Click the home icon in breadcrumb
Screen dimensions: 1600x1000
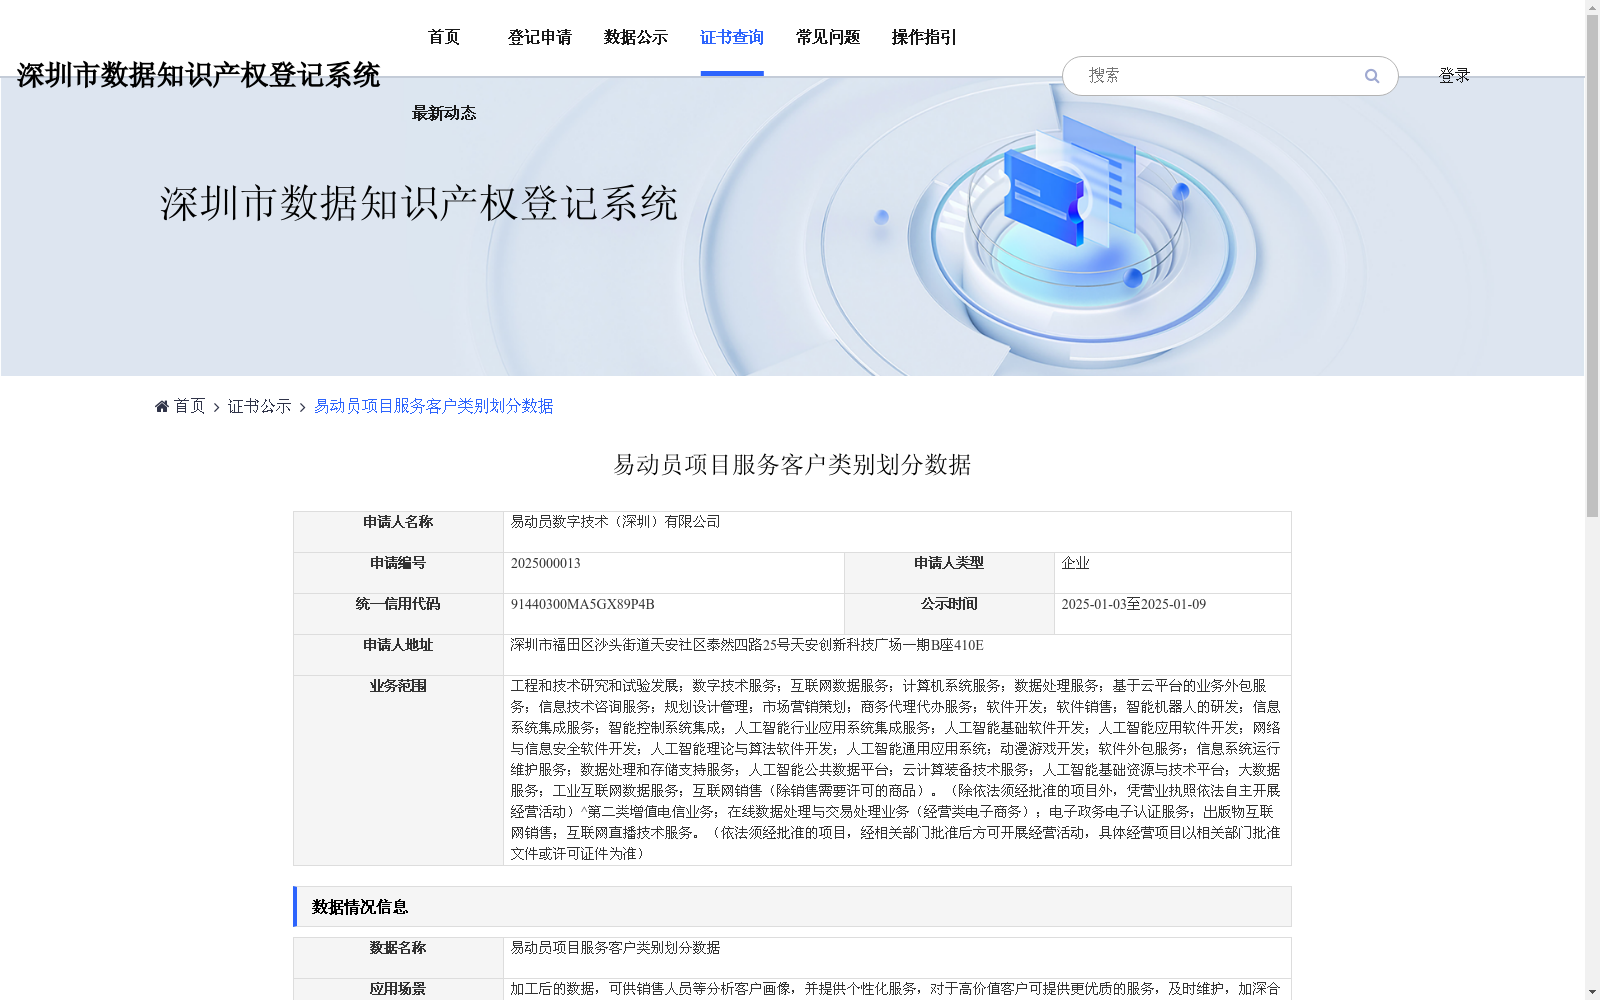[x=162, y=406]
